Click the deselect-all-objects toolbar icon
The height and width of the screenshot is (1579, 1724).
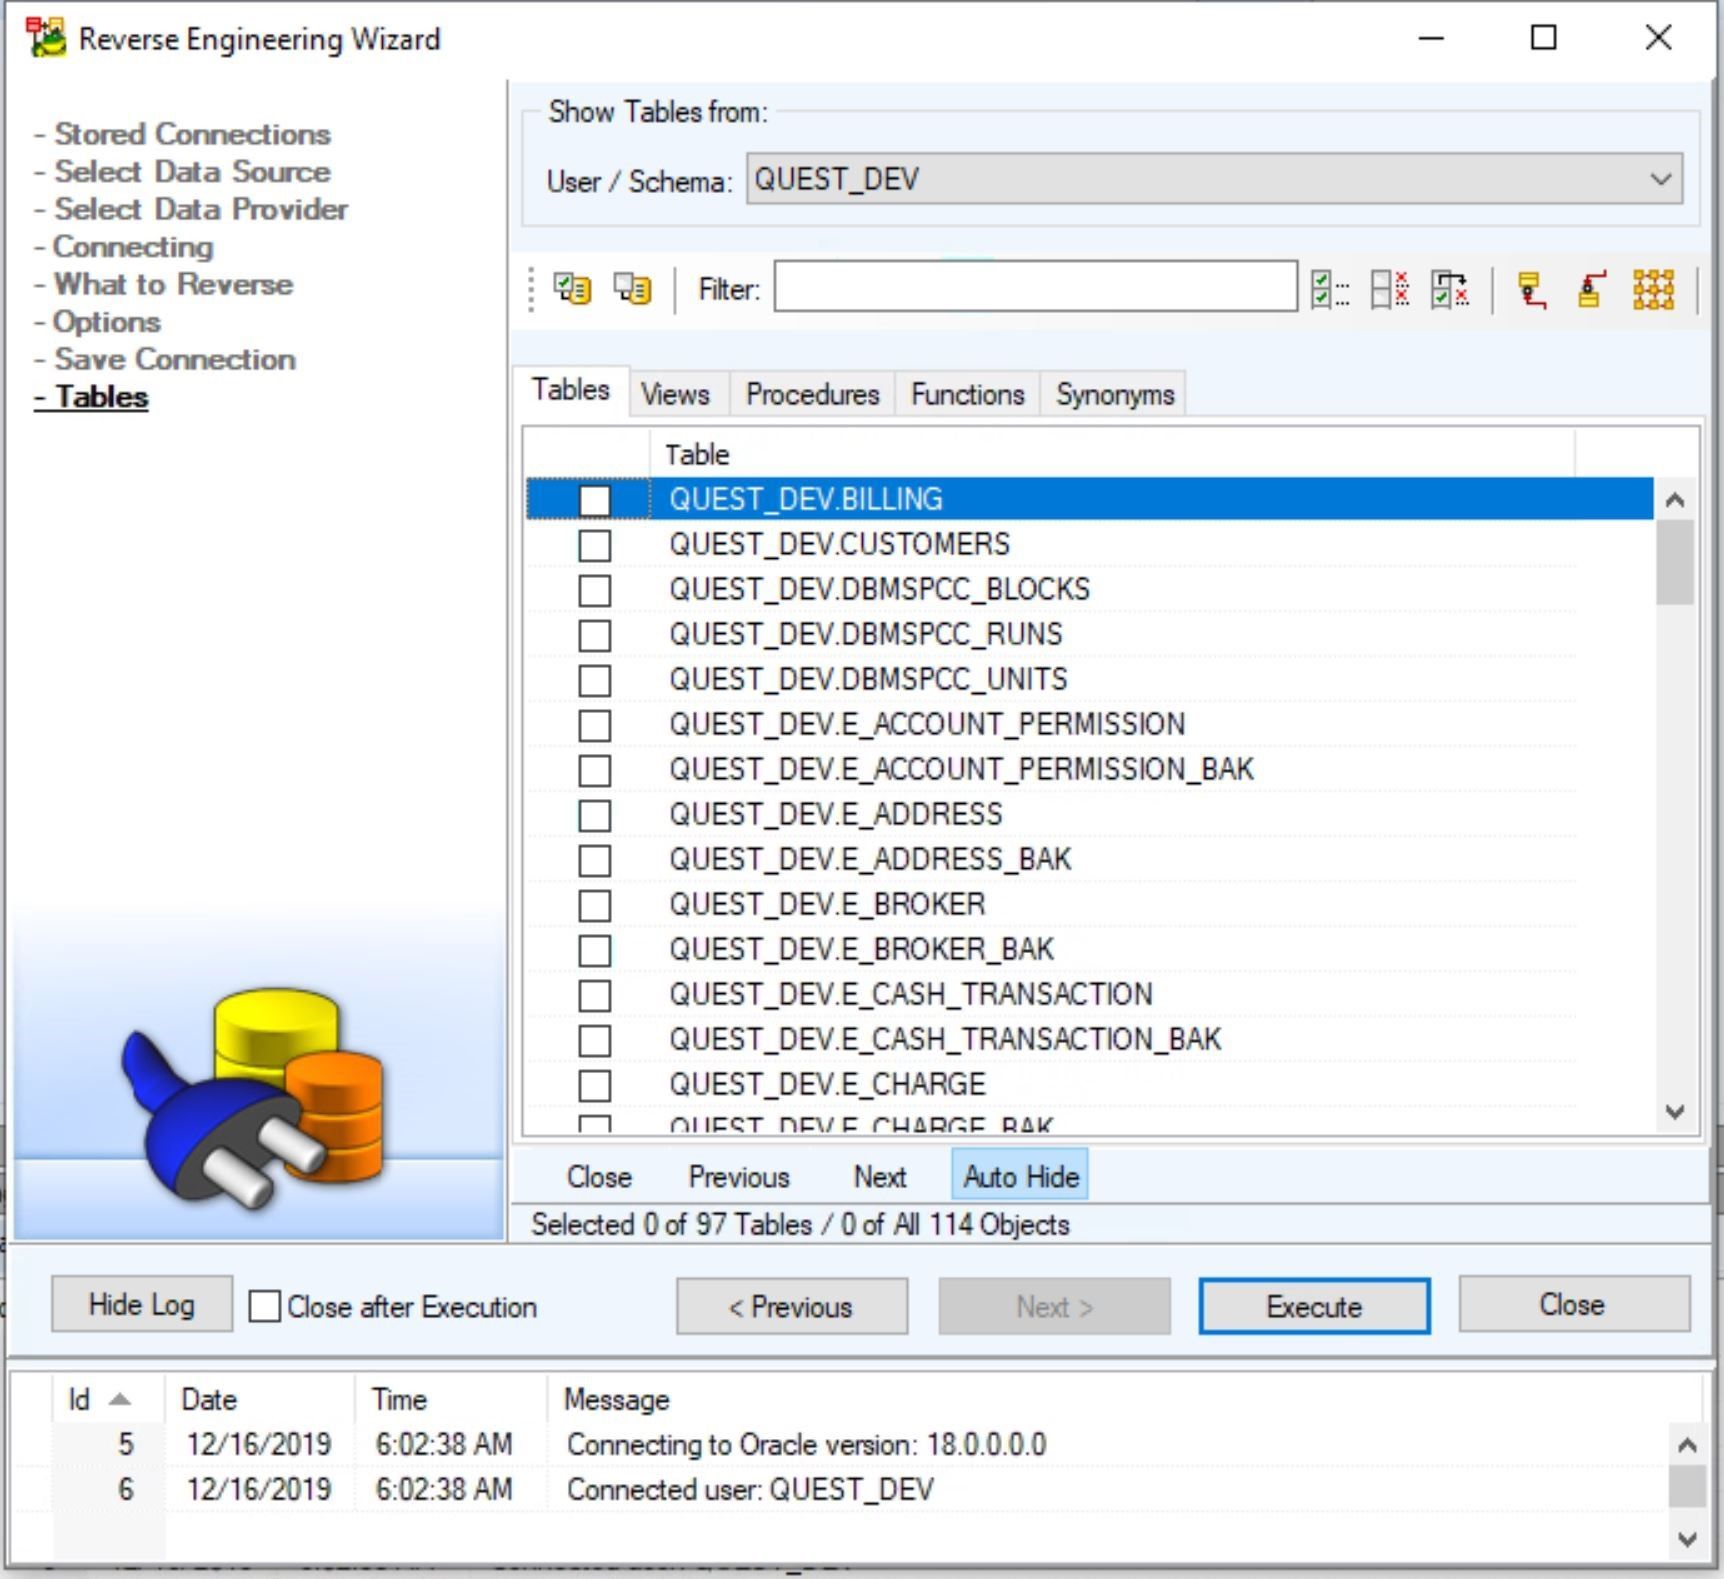tap(632, 289)
